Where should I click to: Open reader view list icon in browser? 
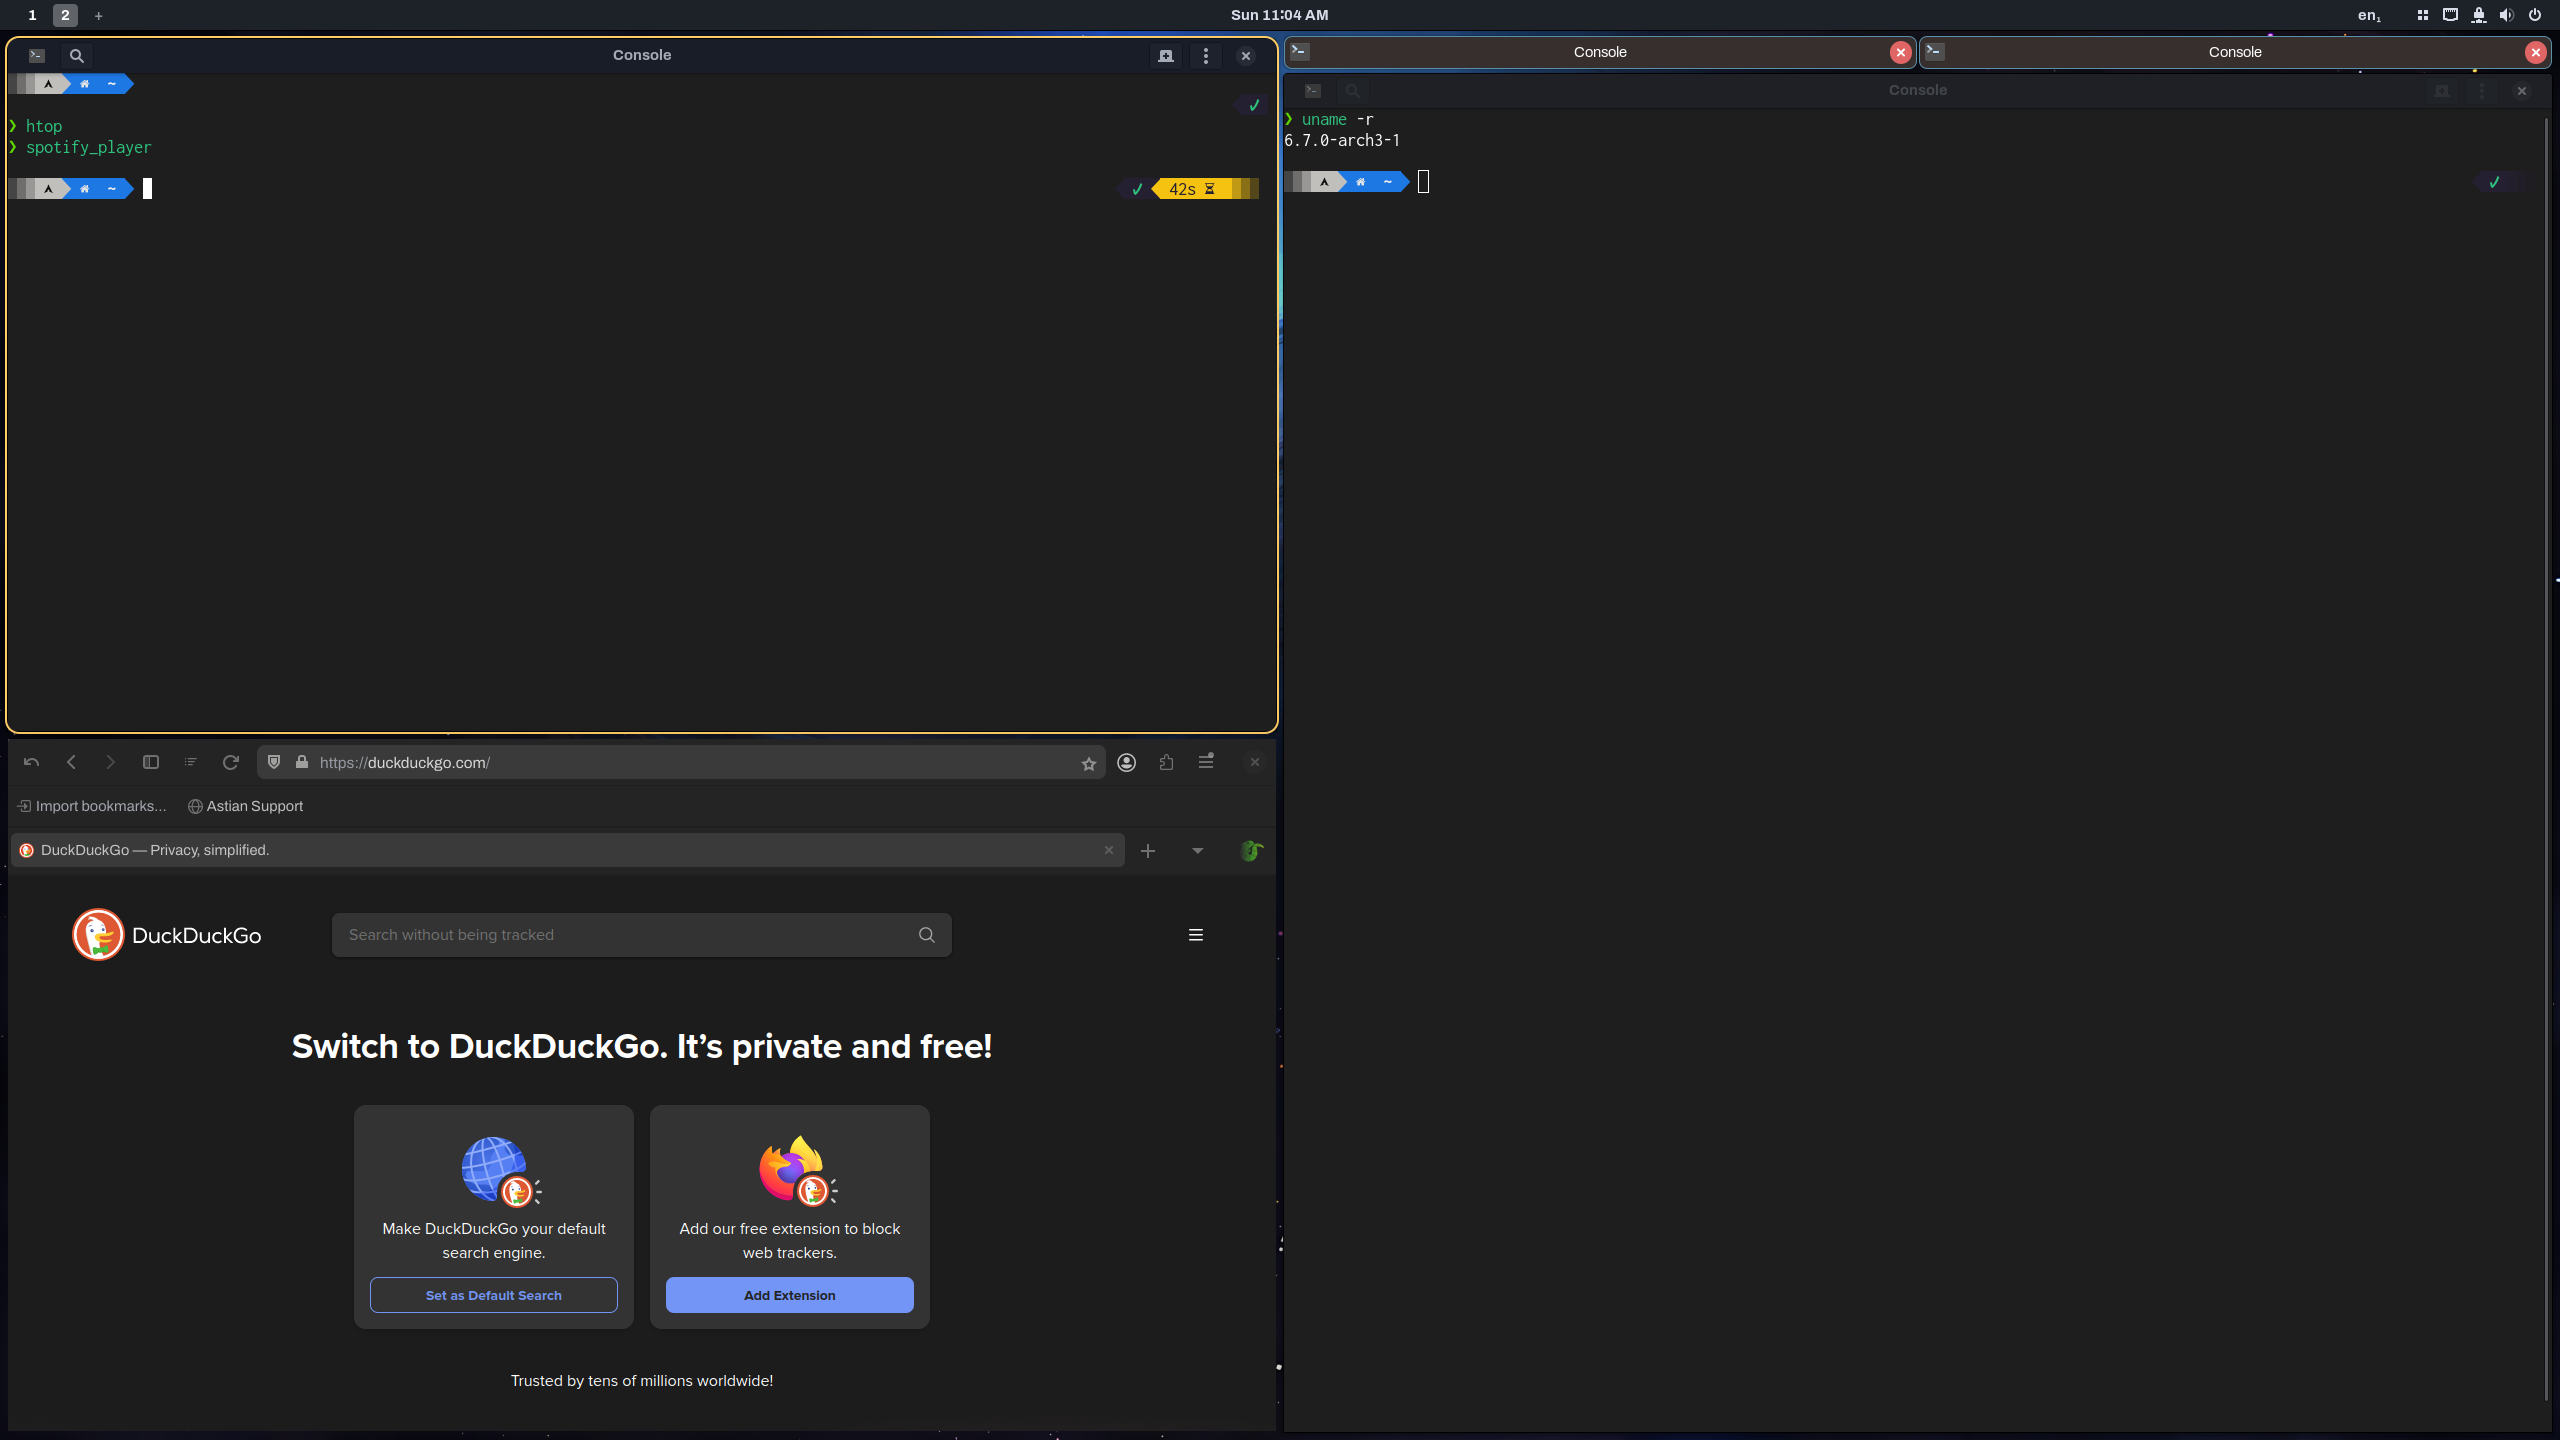coord(190,762)
